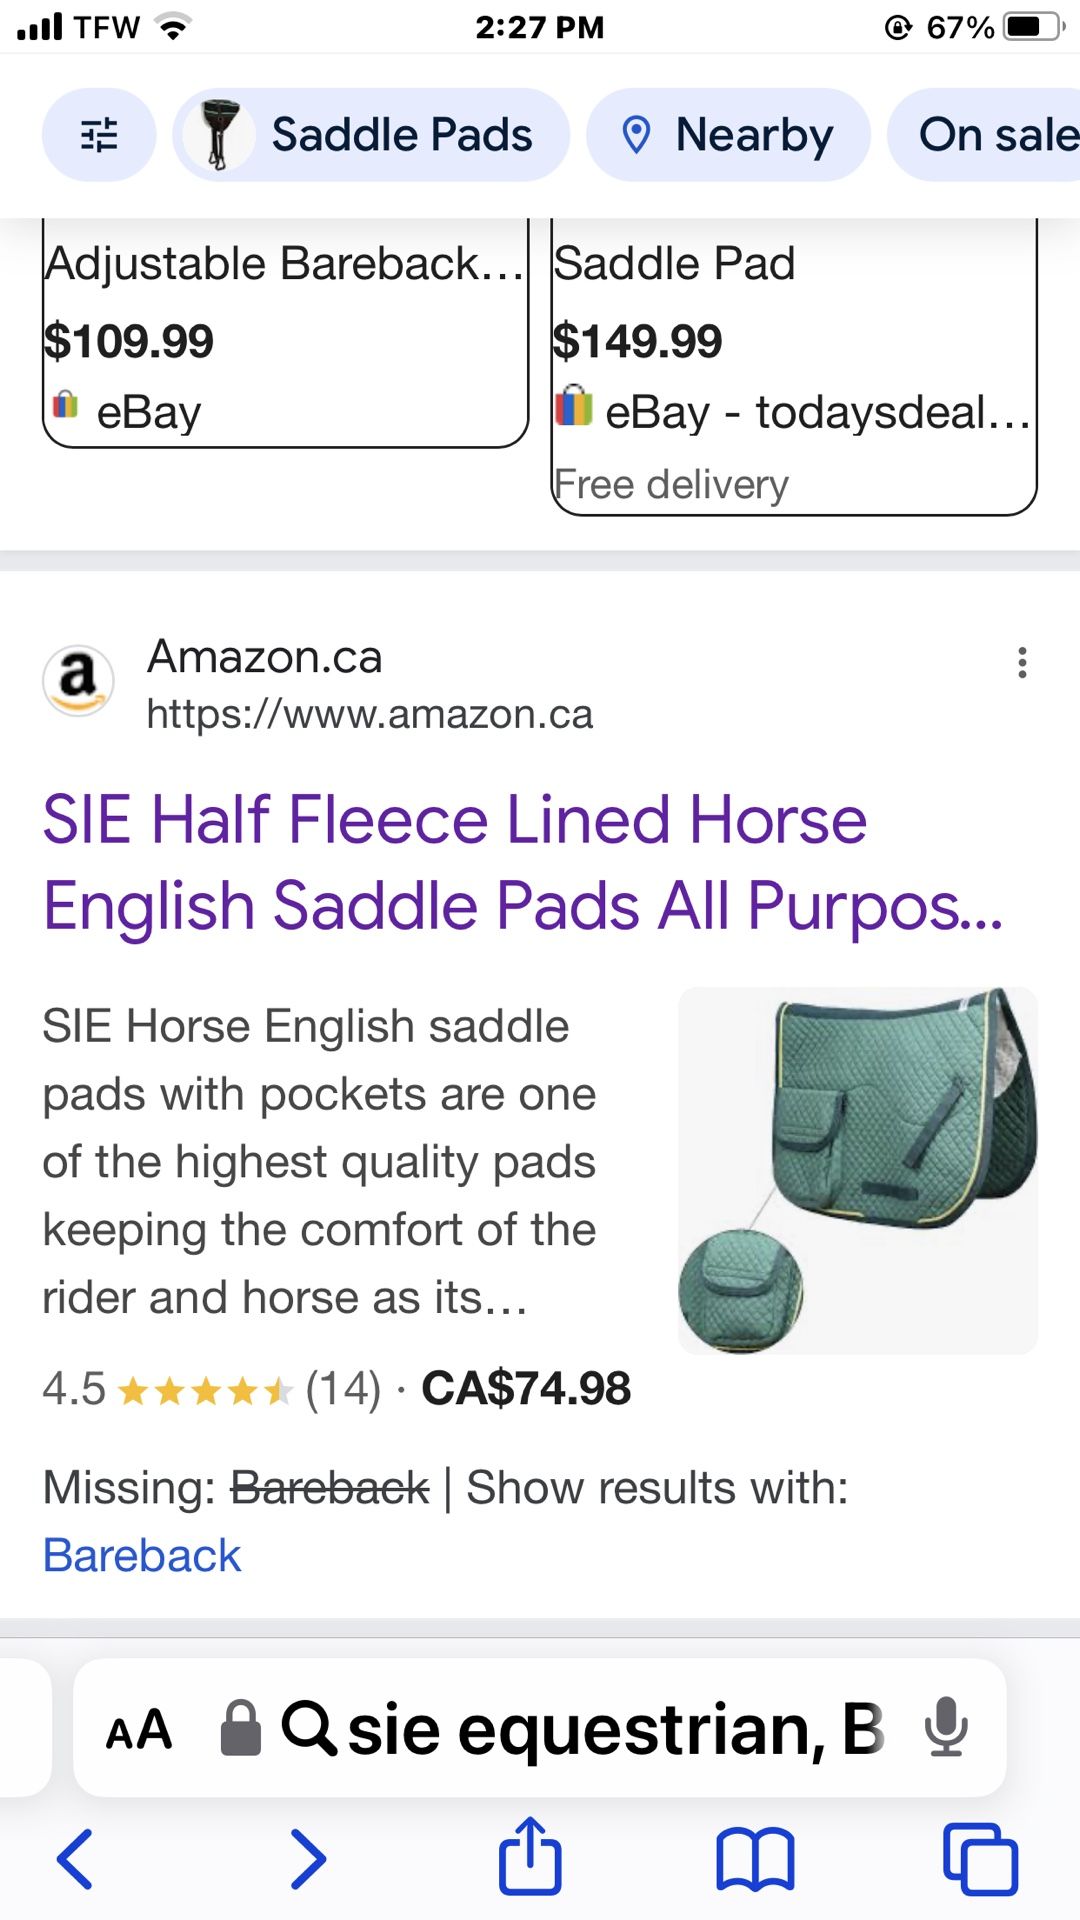Tap the Safari back arrow
Screen dimensions: 1080x1920
pyautogui.click(x=75, y=1859)
